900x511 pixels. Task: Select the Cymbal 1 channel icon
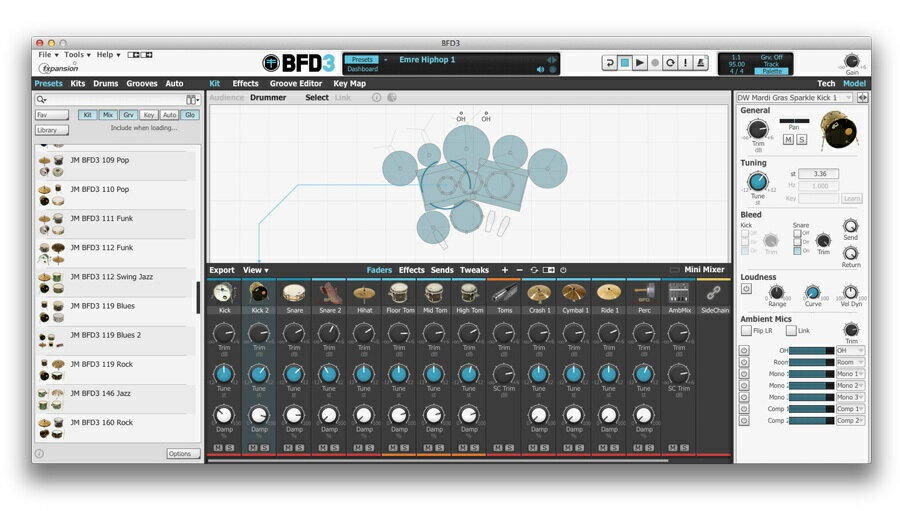[x=574, y=293]
